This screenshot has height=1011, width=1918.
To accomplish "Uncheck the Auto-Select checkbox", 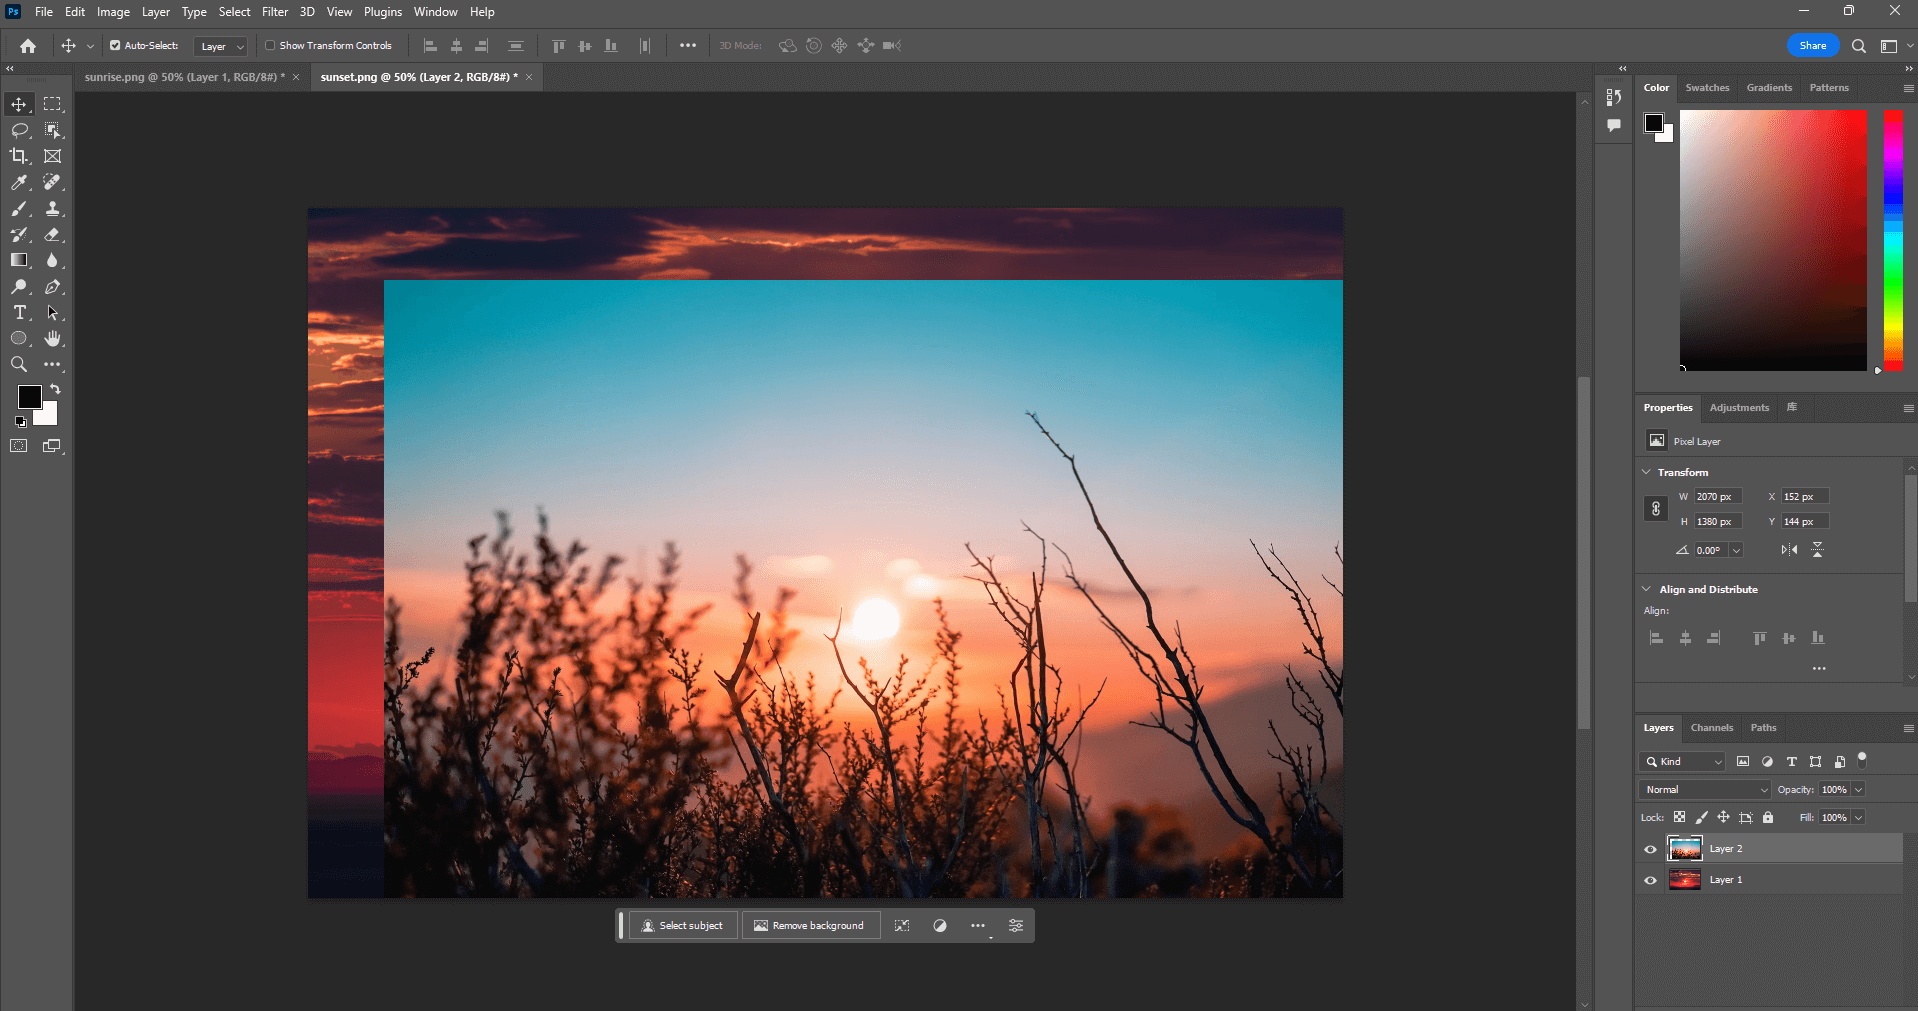I will pos(115,46).
